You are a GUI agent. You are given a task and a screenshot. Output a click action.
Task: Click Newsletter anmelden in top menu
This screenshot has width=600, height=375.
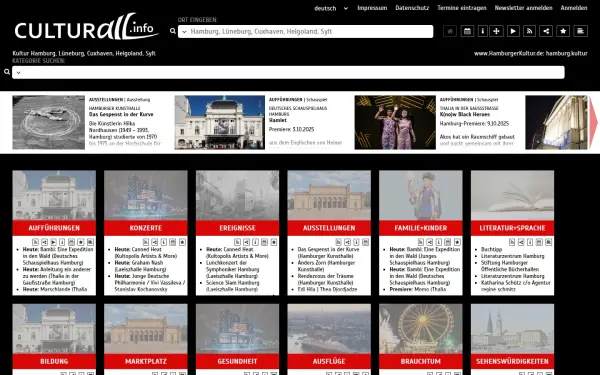click(523, 8)
